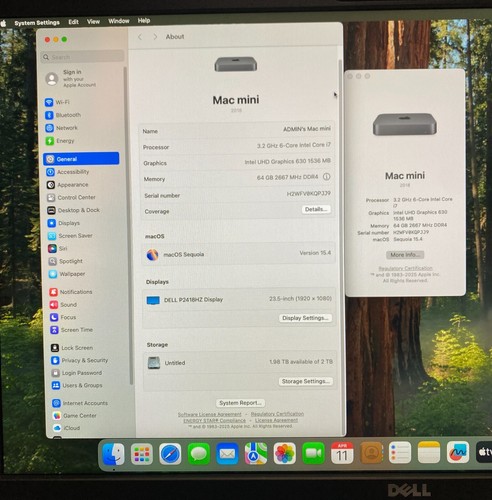The height and width of the screenshot is (500, 492).
Task: Open Freeform from the Dock
Action: tap(458, 452)
